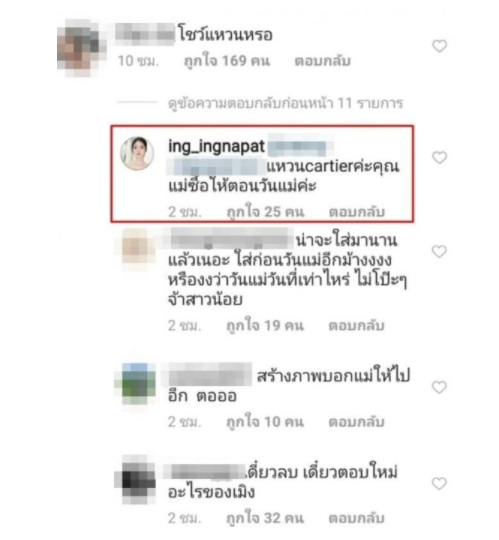499x540 pixels.
Task: Open ing_ingnapat's profile picture
Action: click(137, 154)
